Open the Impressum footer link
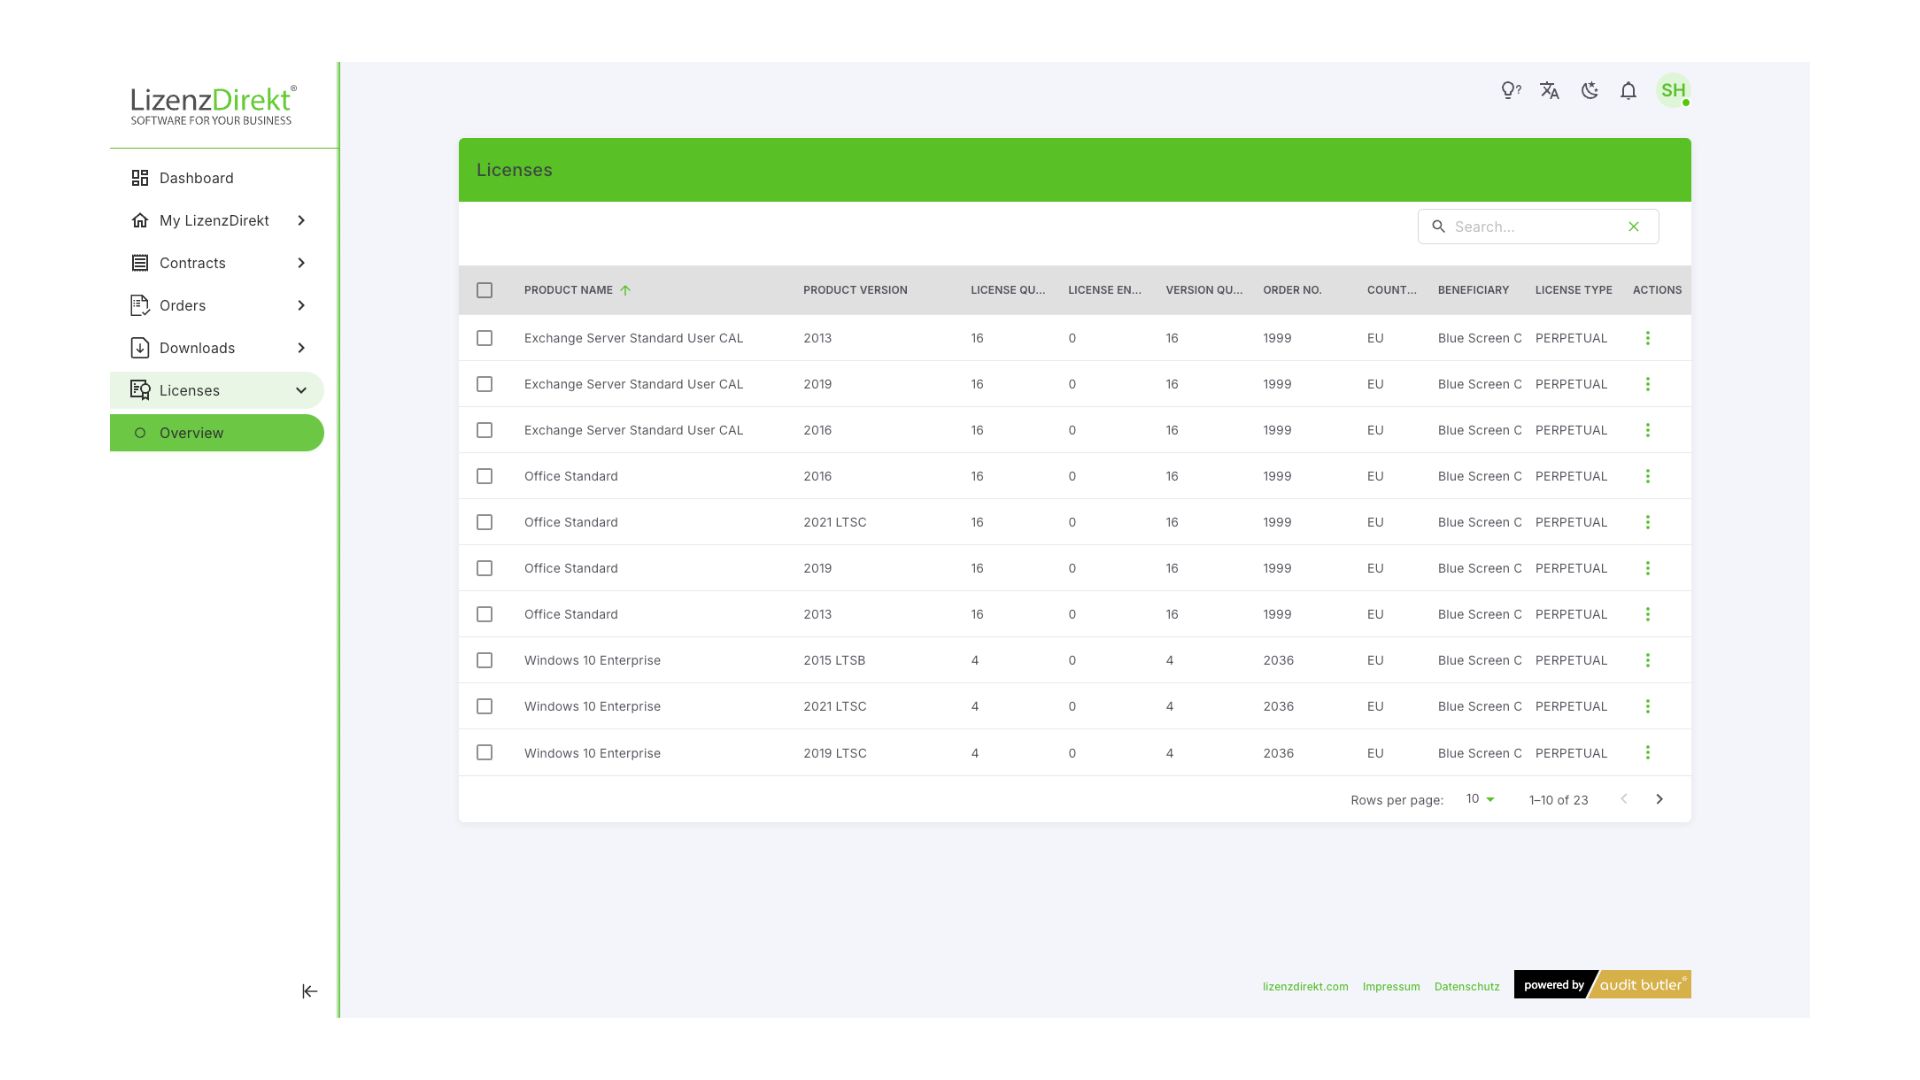The image size is (1920, 1080). click(x=1390, y=987)
